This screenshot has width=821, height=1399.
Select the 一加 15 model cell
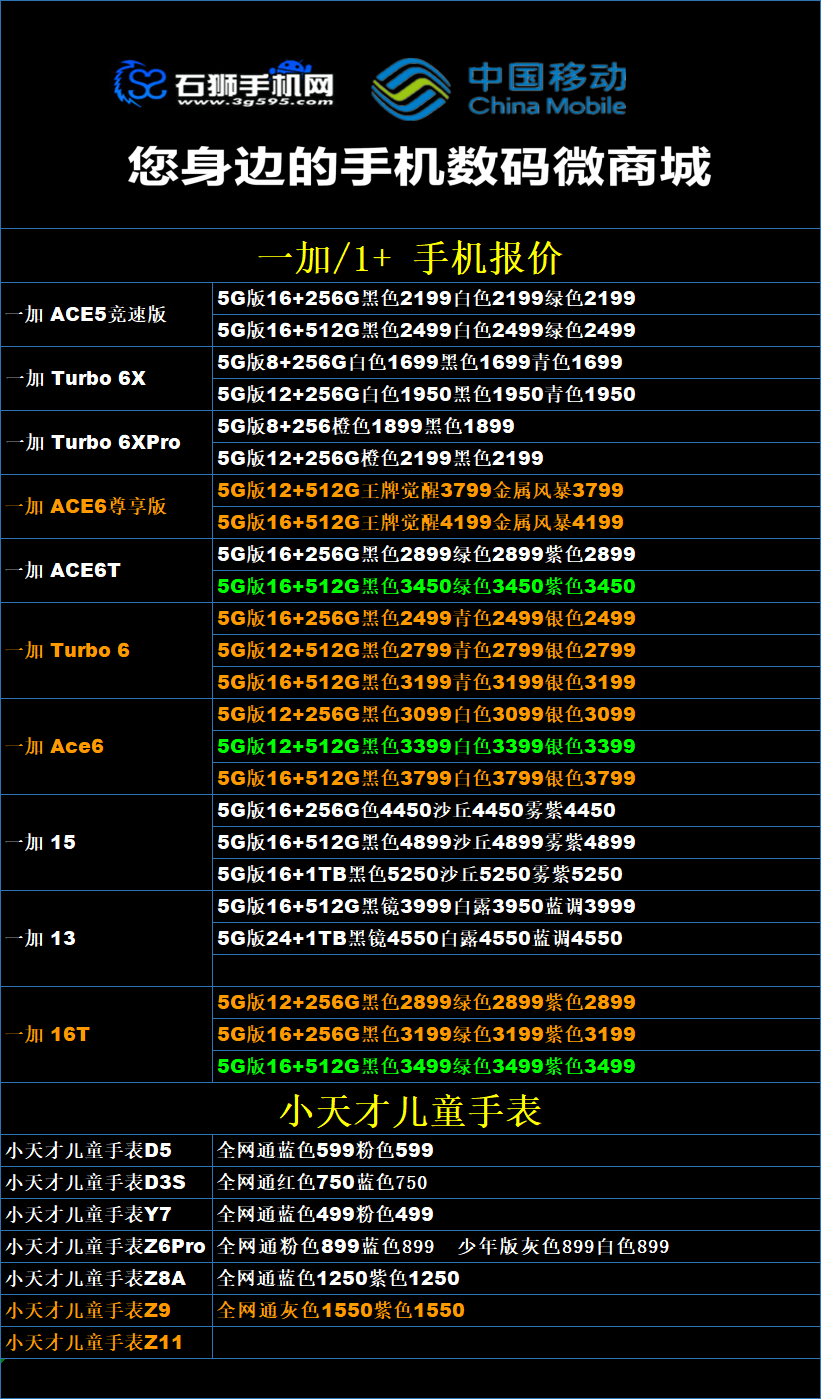click(106, 842)
